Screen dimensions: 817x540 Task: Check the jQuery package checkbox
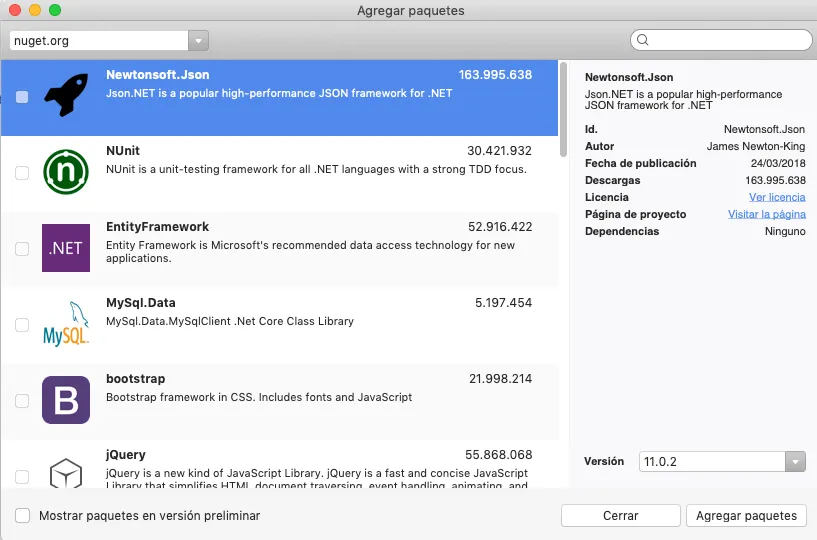(22, 476)
